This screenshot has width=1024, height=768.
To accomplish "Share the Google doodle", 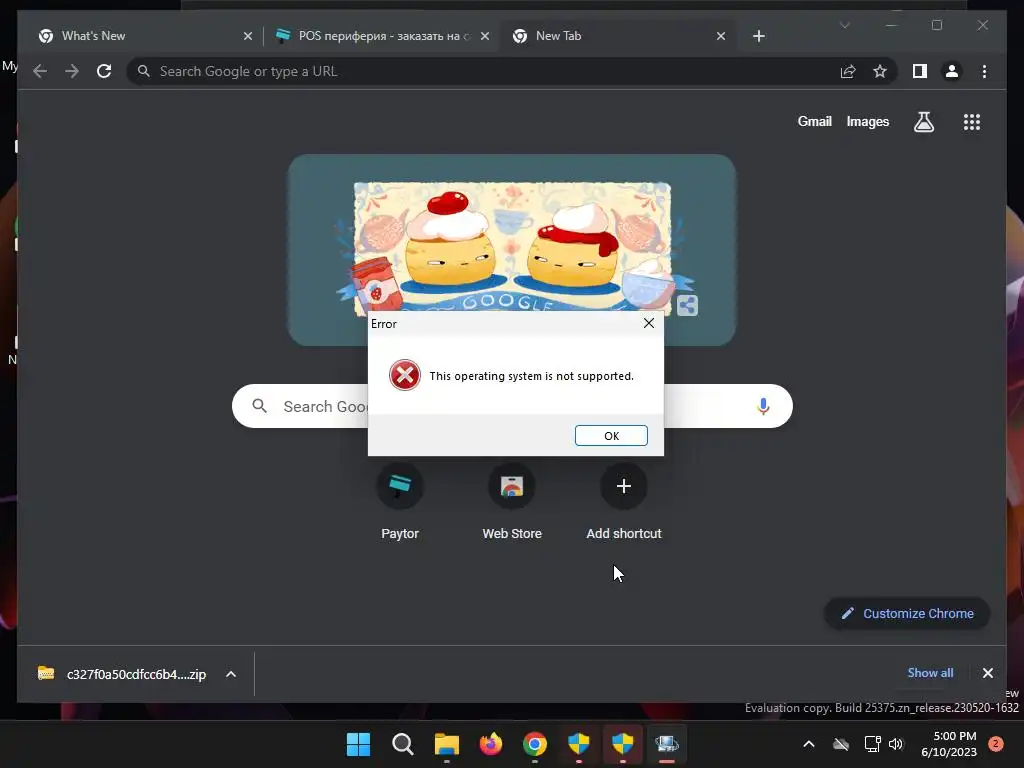I will tap(687, 305).
